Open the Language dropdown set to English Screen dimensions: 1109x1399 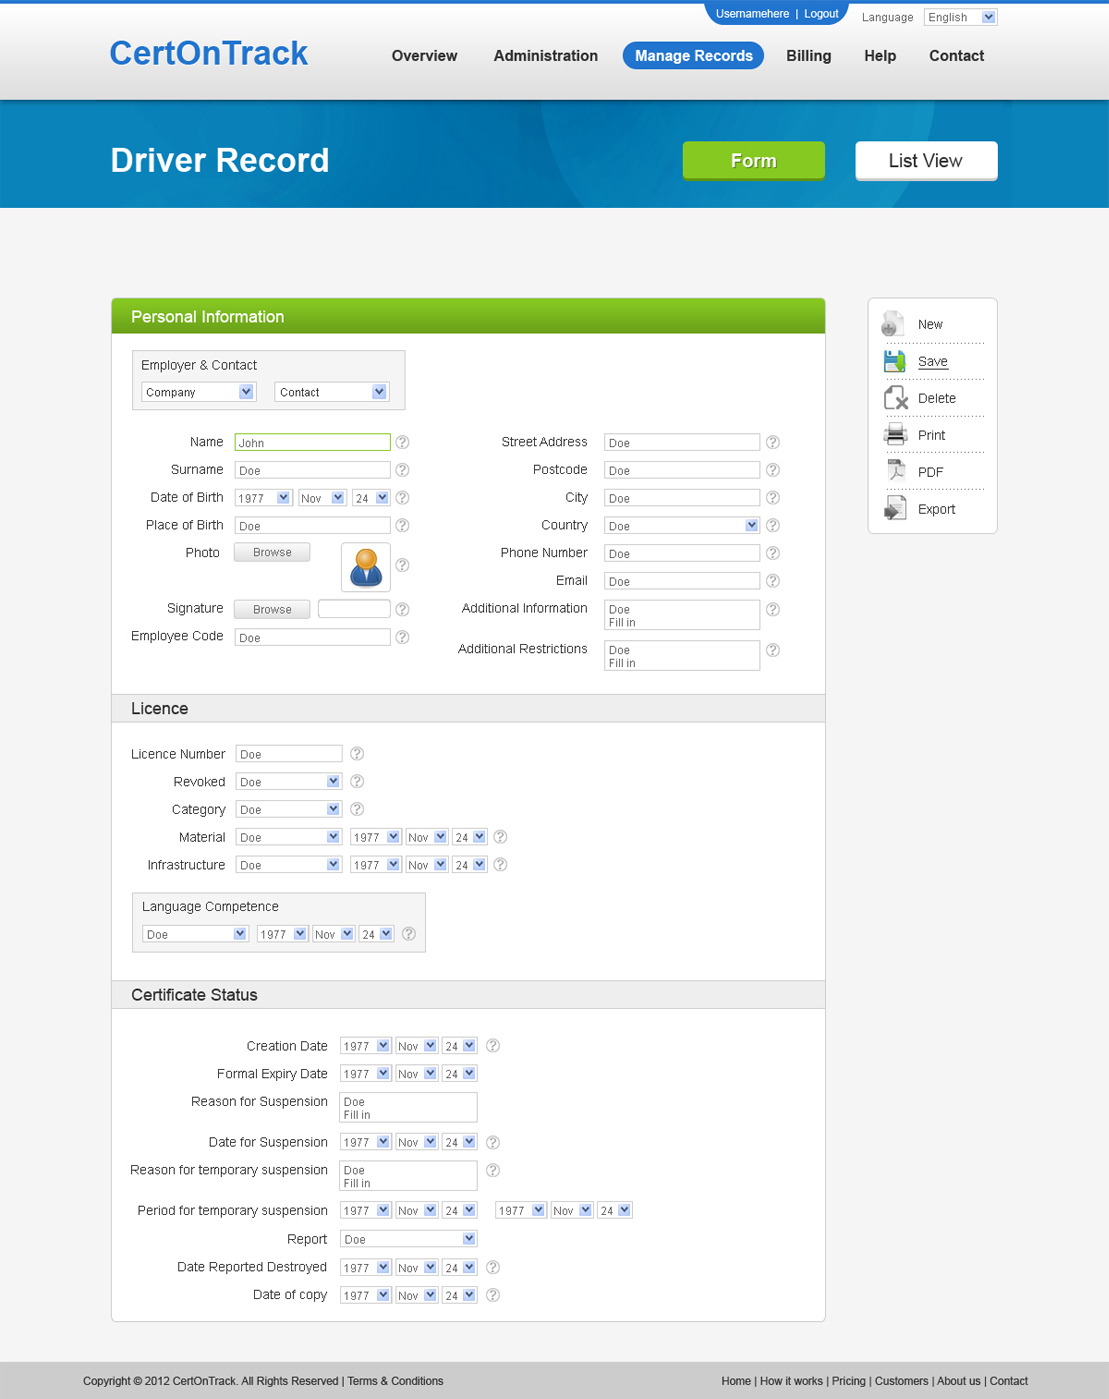[x=960, y=17]
